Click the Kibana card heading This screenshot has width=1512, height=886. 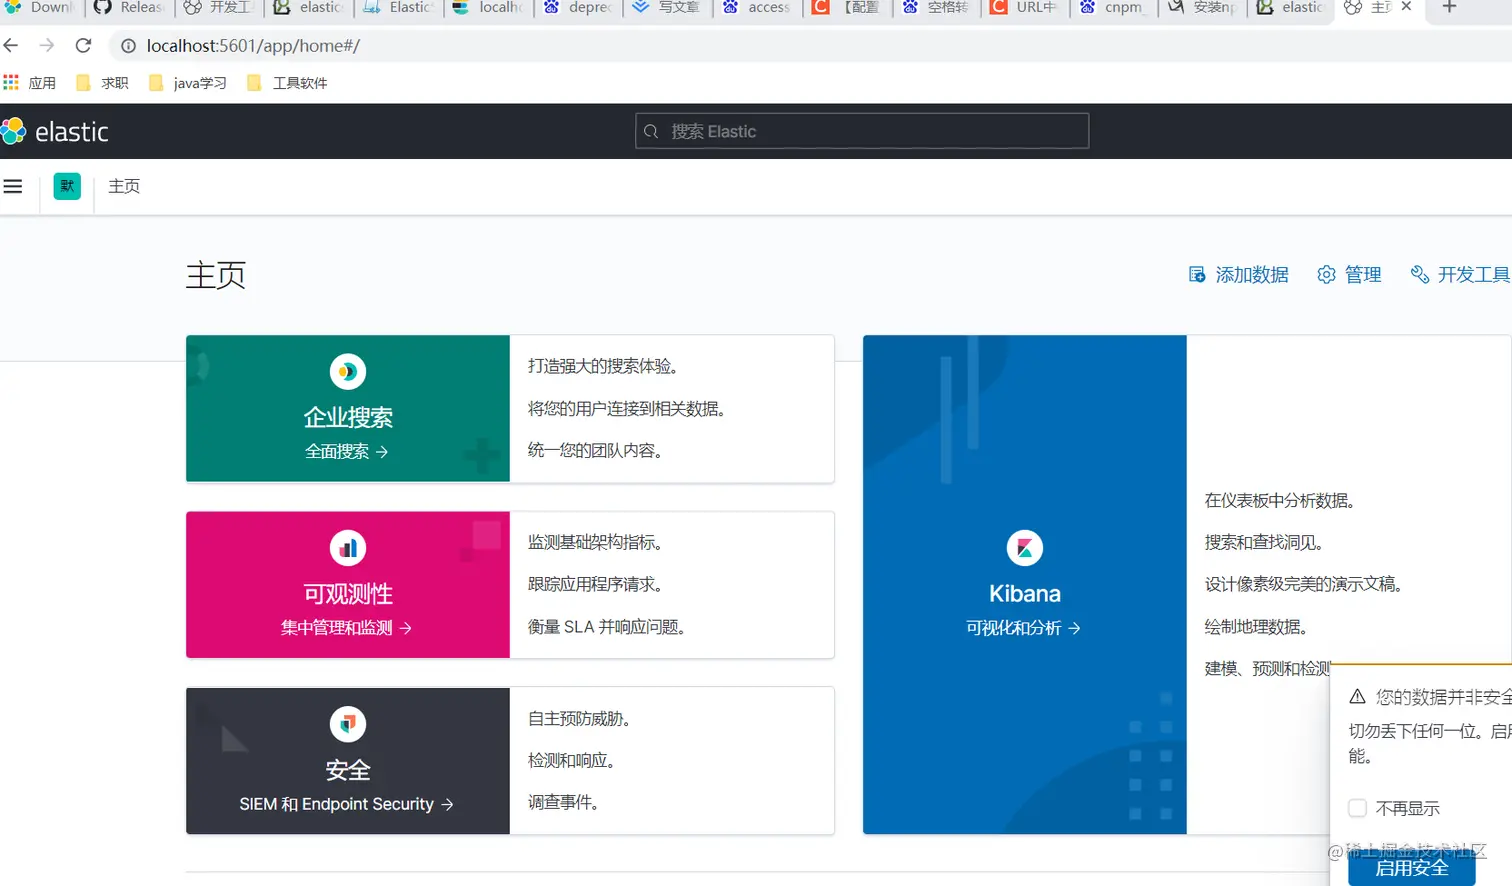click(1025, 594)
